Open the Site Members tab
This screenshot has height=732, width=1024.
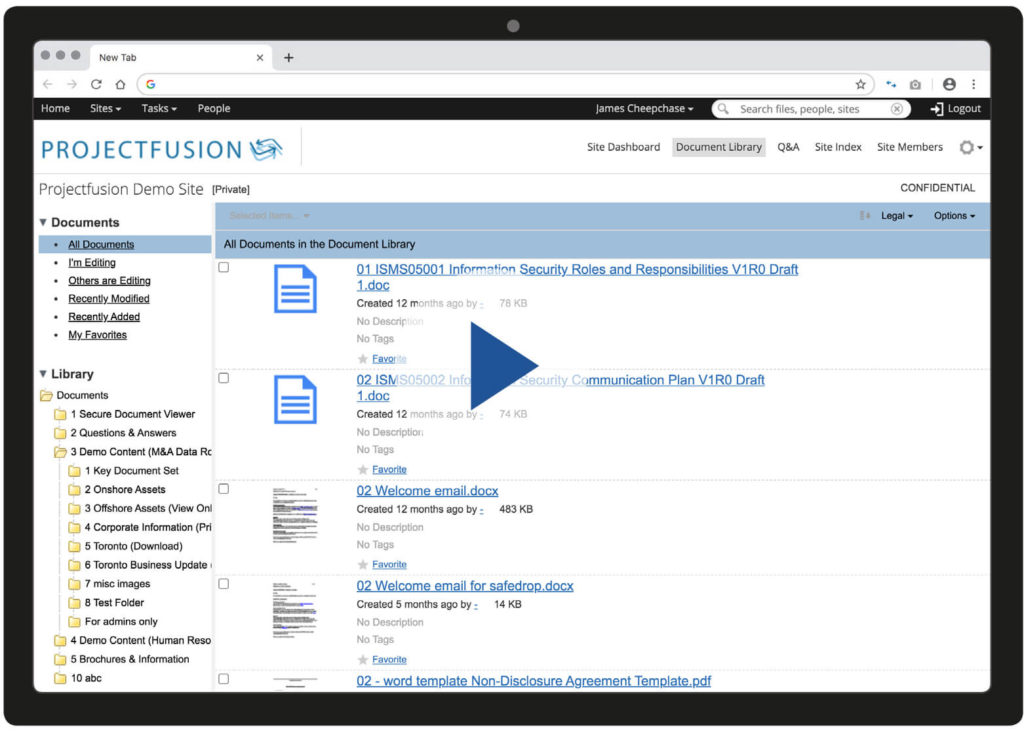click(910, 147)
